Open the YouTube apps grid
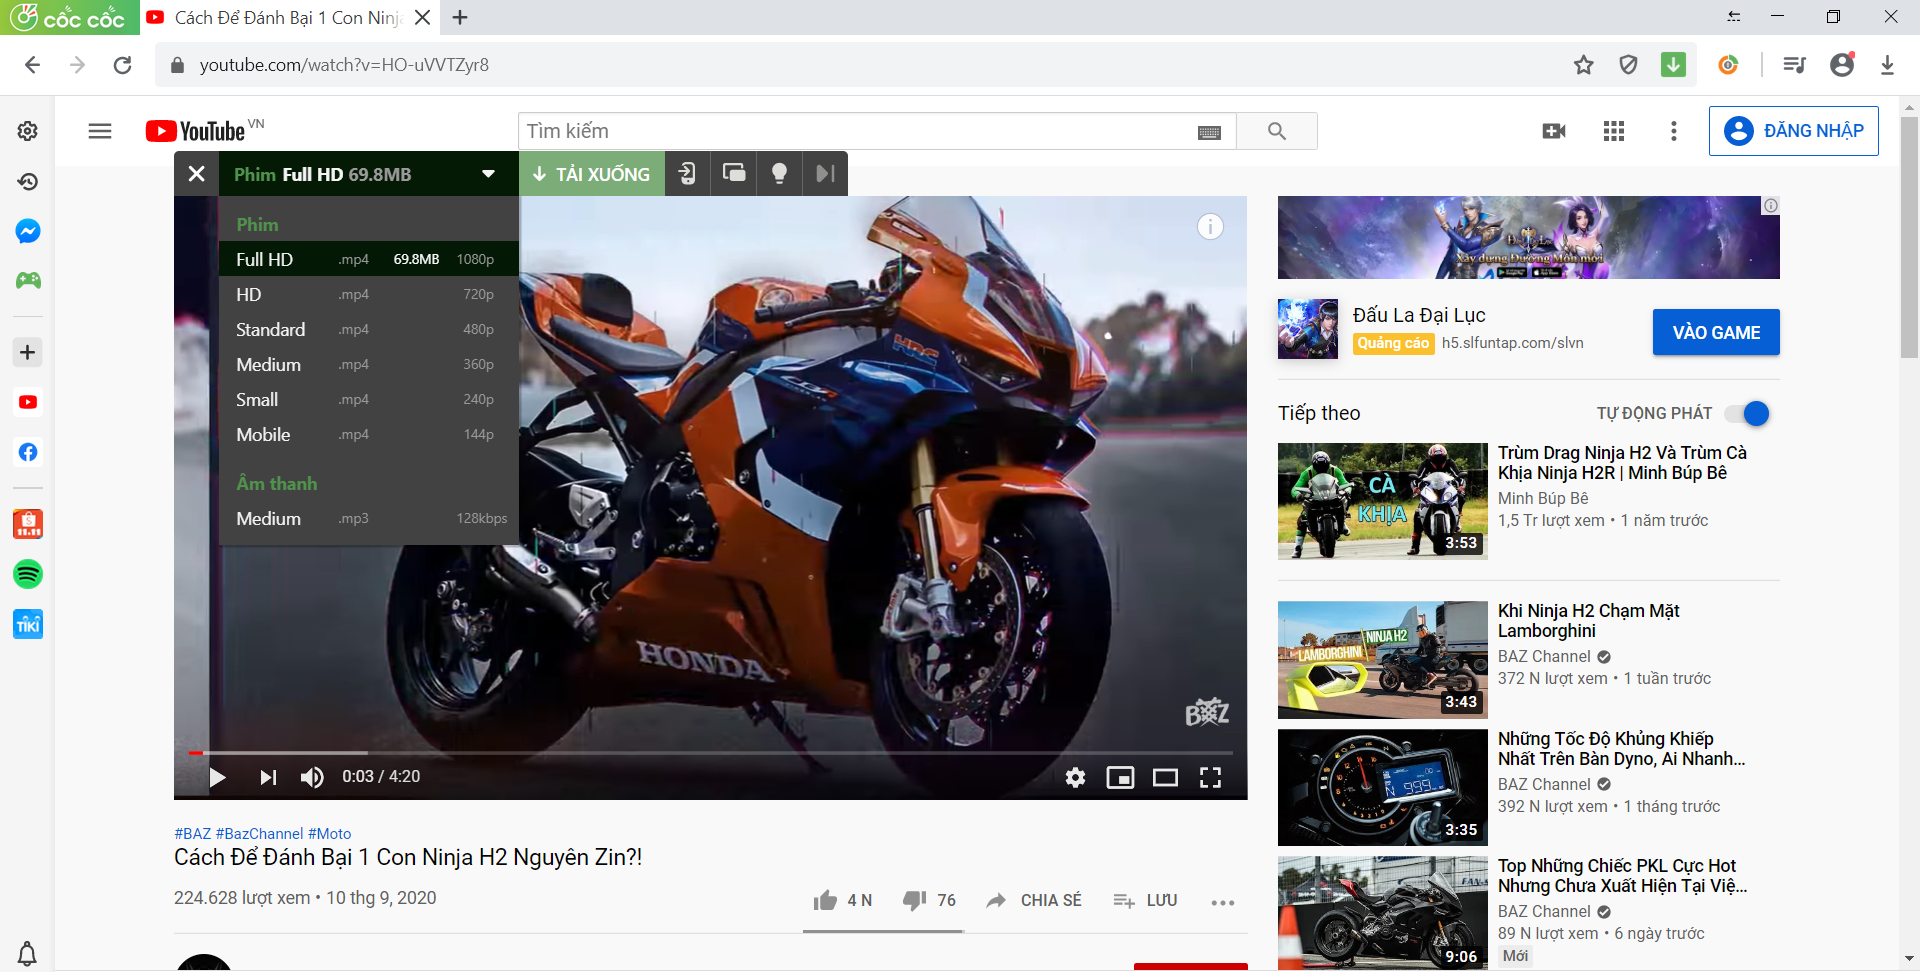This screenshot has width=1920, height=972. coord(1614,131)
